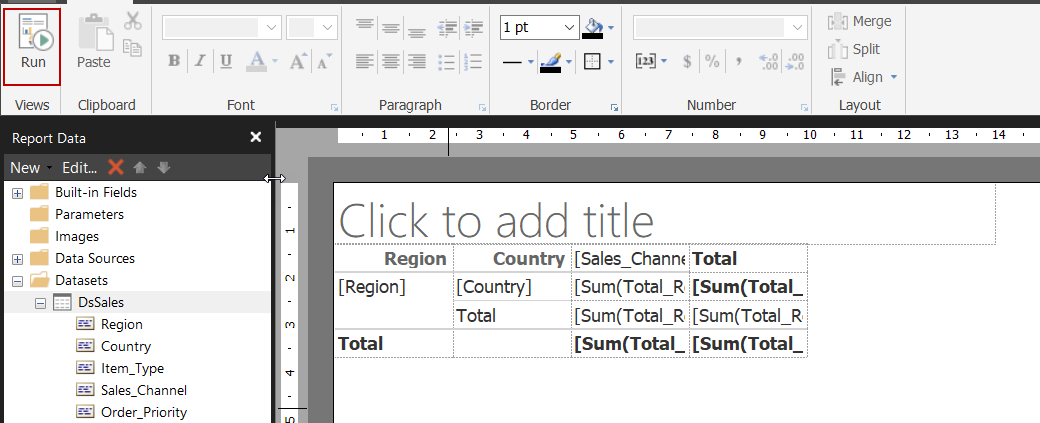
Task: Collapse the Datasets folder
Action: tap(17, 281)
